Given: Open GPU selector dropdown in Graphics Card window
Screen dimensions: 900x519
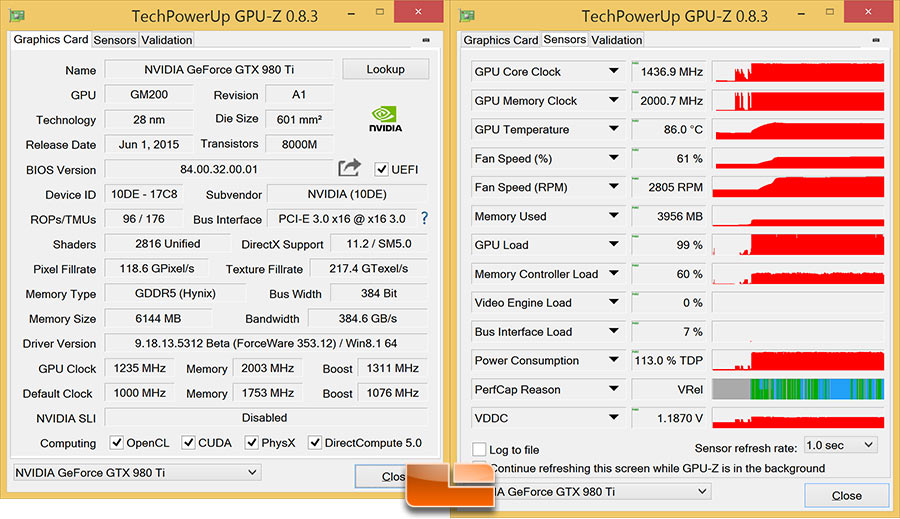Looking at the screenshot, I should click(x=136, y=472).
